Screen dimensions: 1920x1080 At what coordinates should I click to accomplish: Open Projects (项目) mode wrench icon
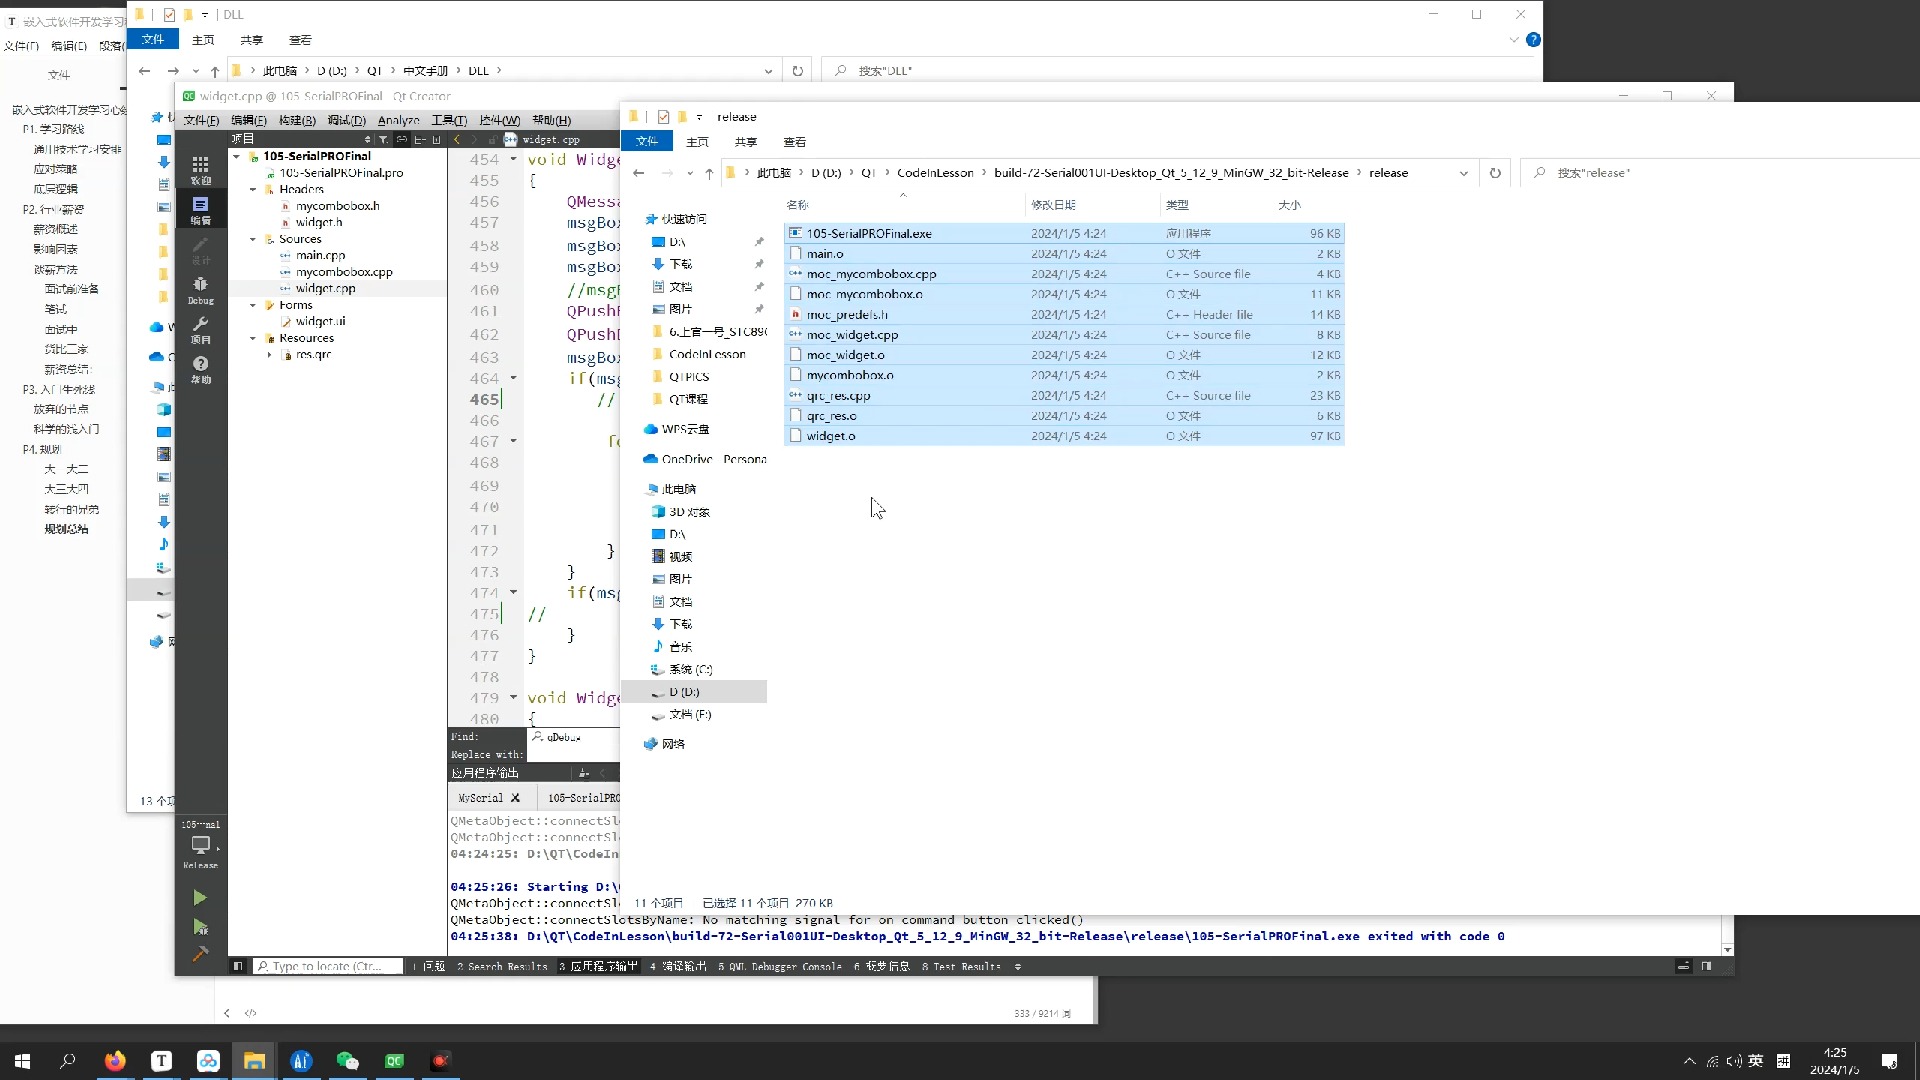pyautogui.click(x=200, y=329)
